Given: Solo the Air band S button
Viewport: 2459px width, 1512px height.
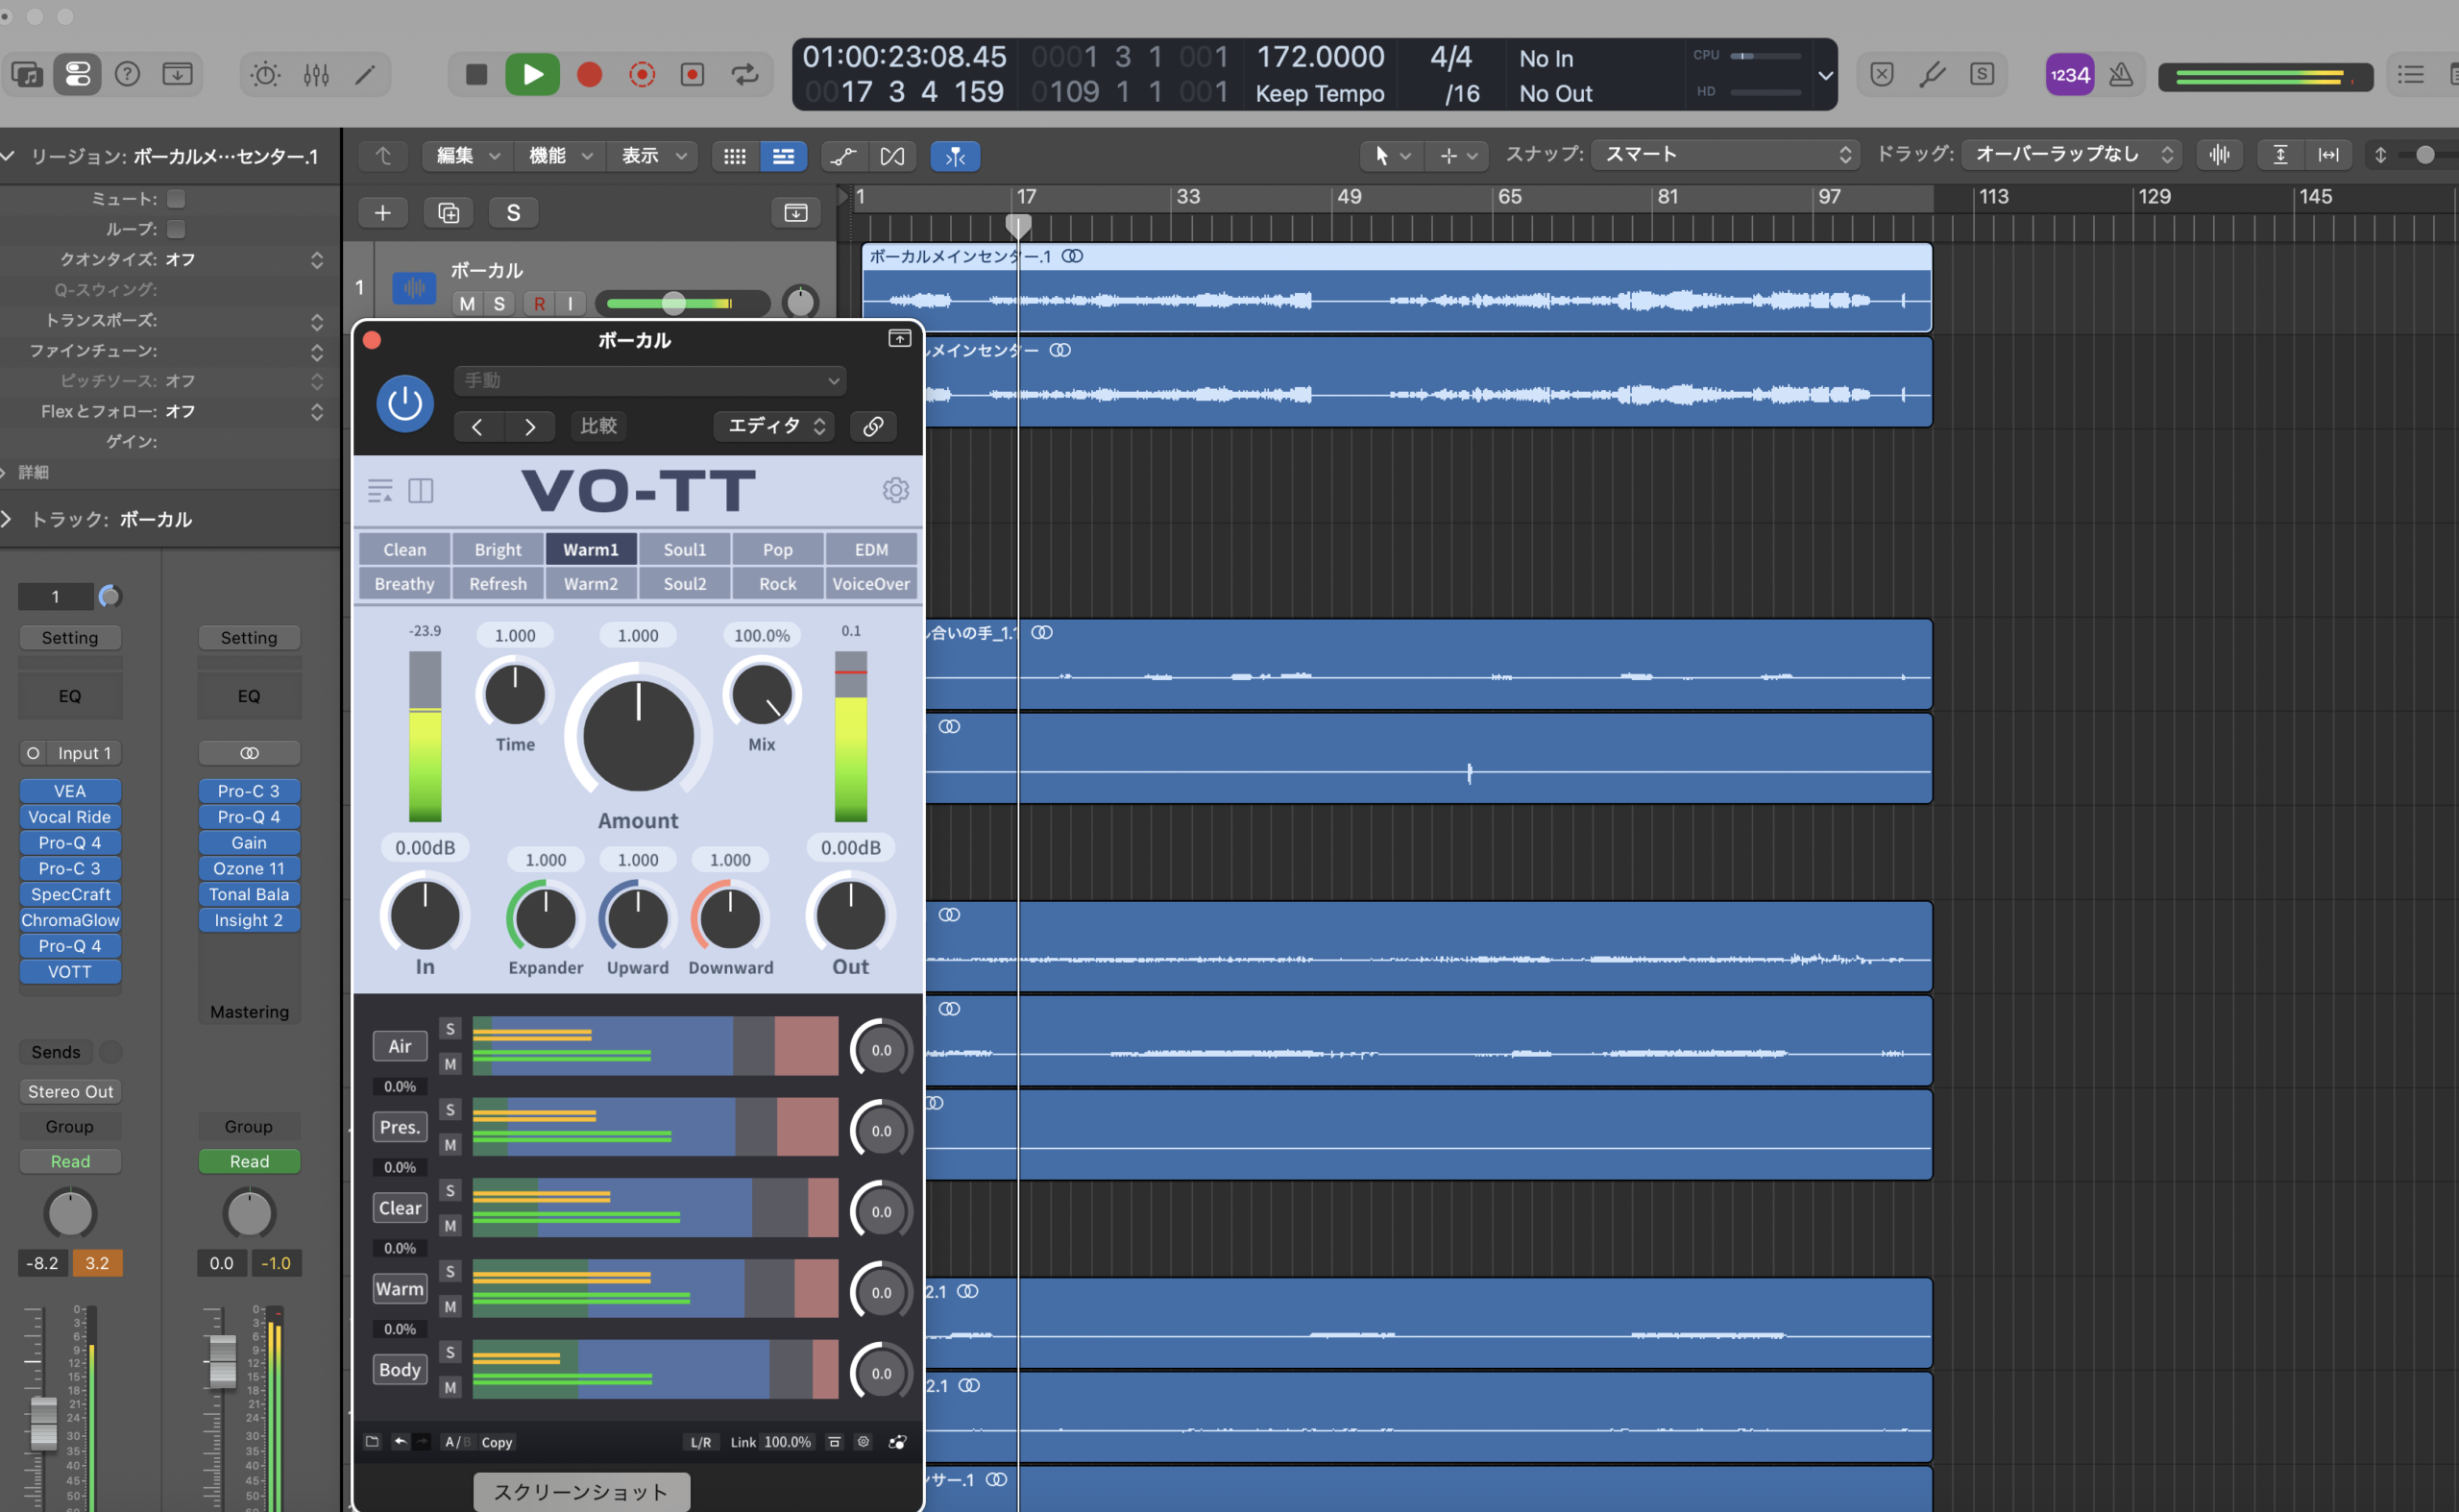Looking at the screenshot, I should point(450,1029).
